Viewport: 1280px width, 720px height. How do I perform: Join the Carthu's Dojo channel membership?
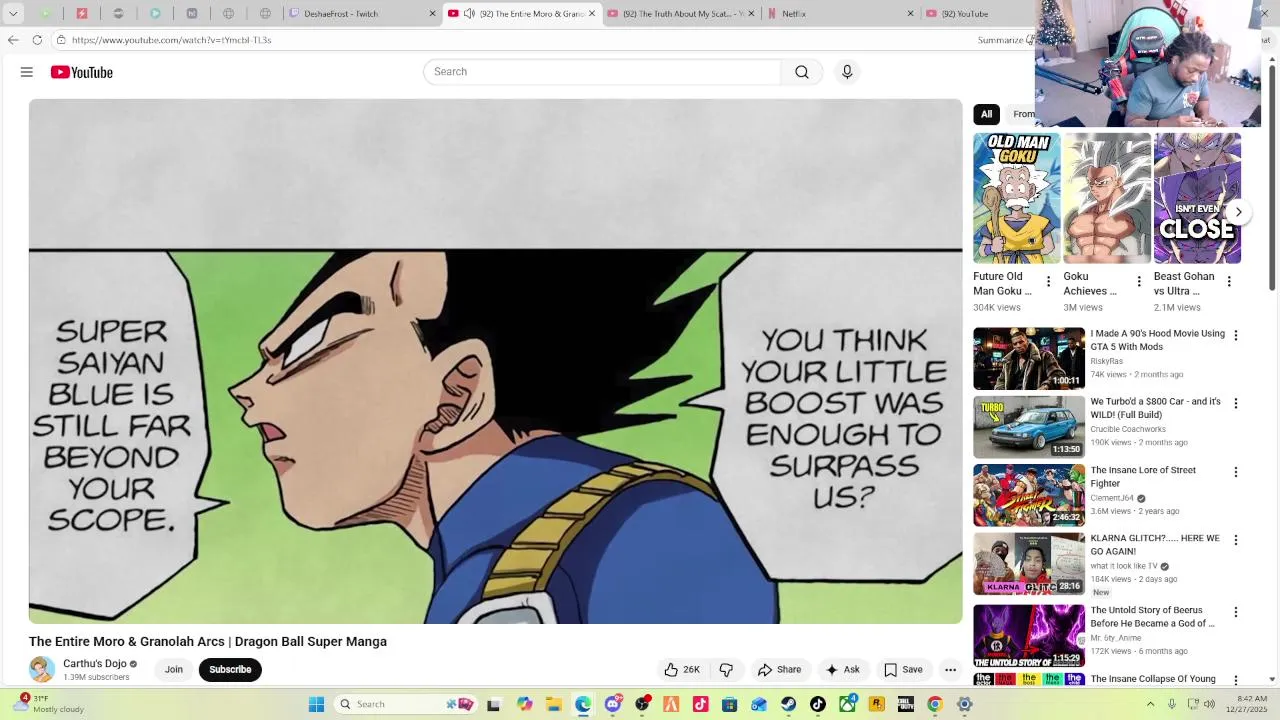174,670
